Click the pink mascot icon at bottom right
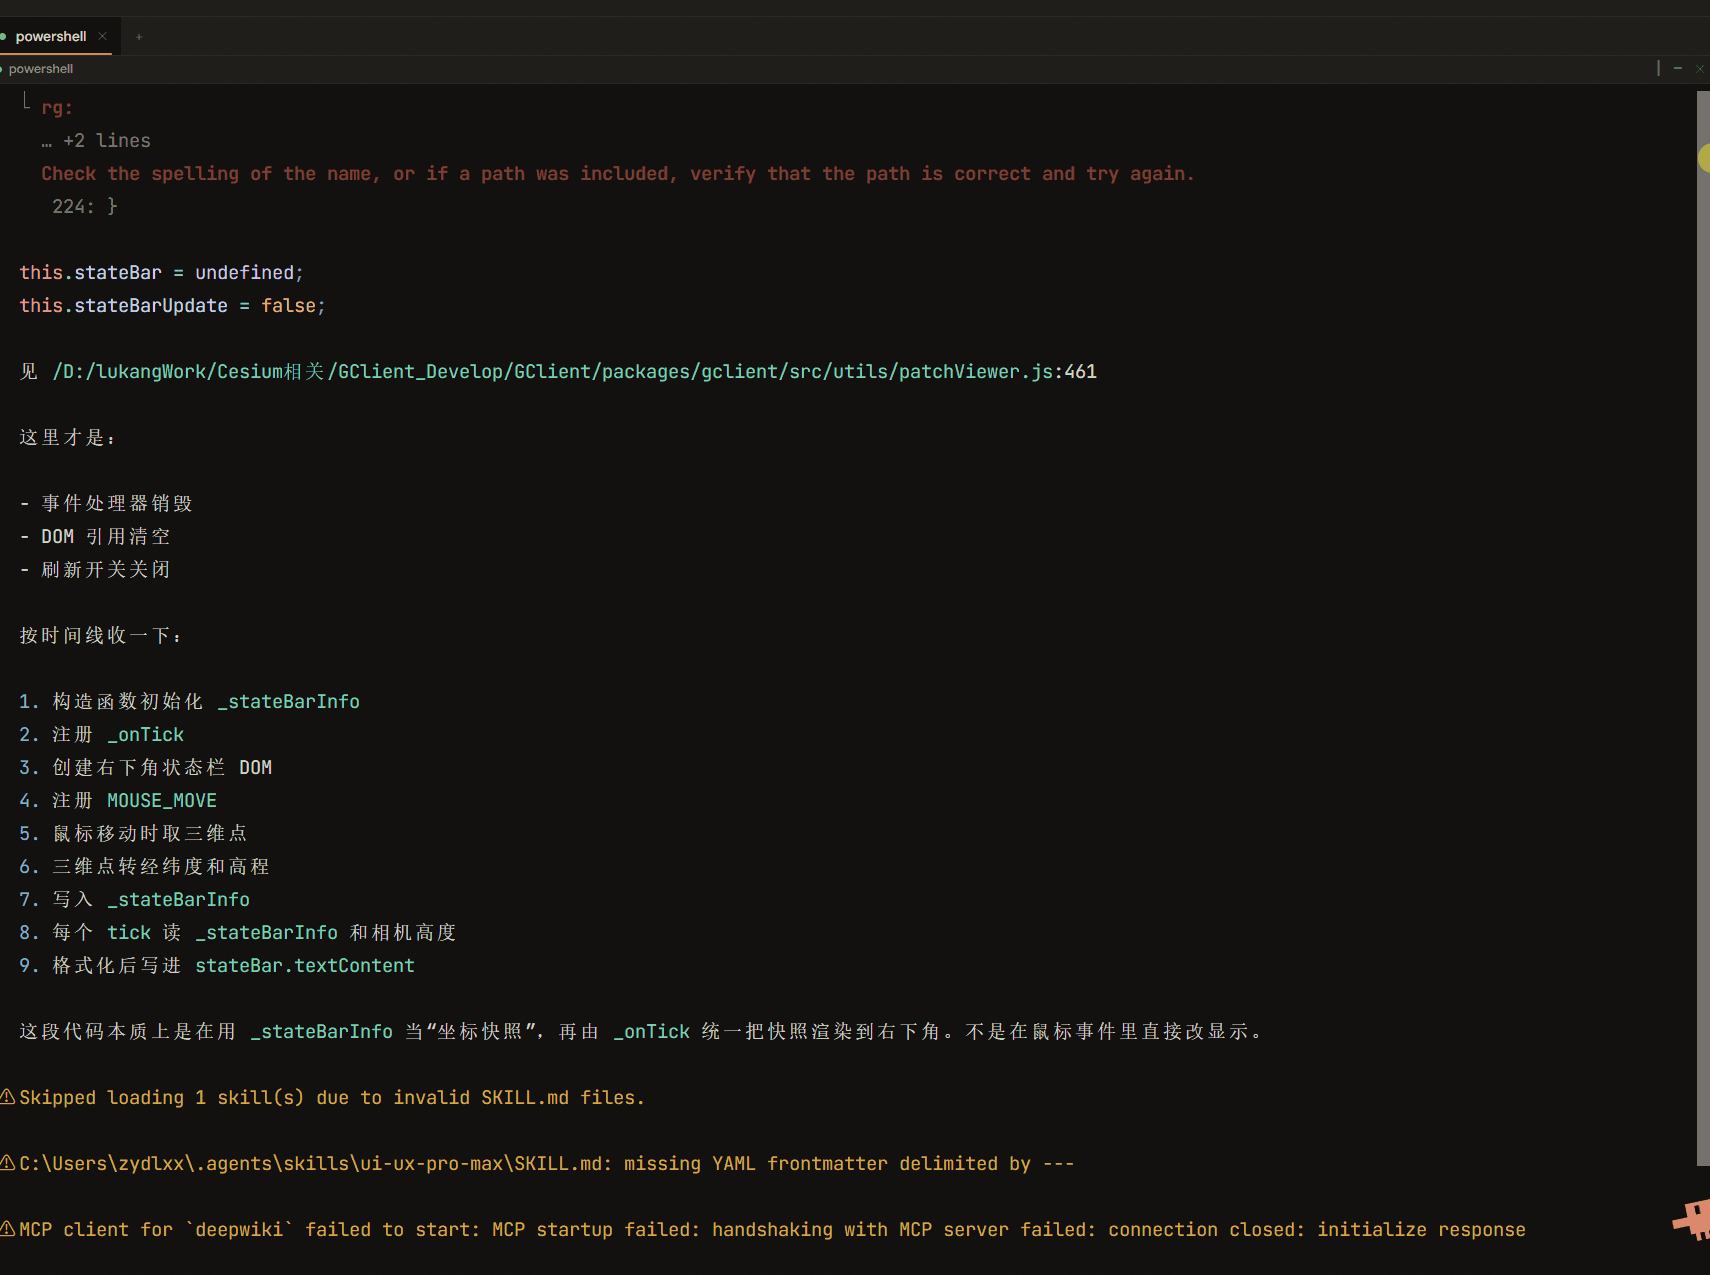 1692,1220
